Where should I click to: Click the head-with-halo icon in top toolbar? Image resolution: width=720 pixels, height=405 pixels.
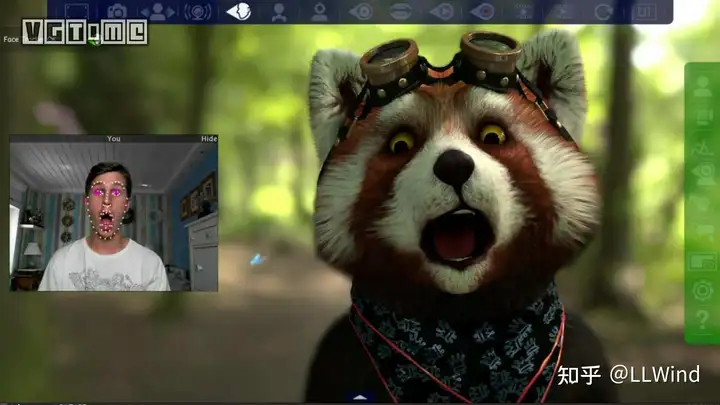[x=319, y=12]
